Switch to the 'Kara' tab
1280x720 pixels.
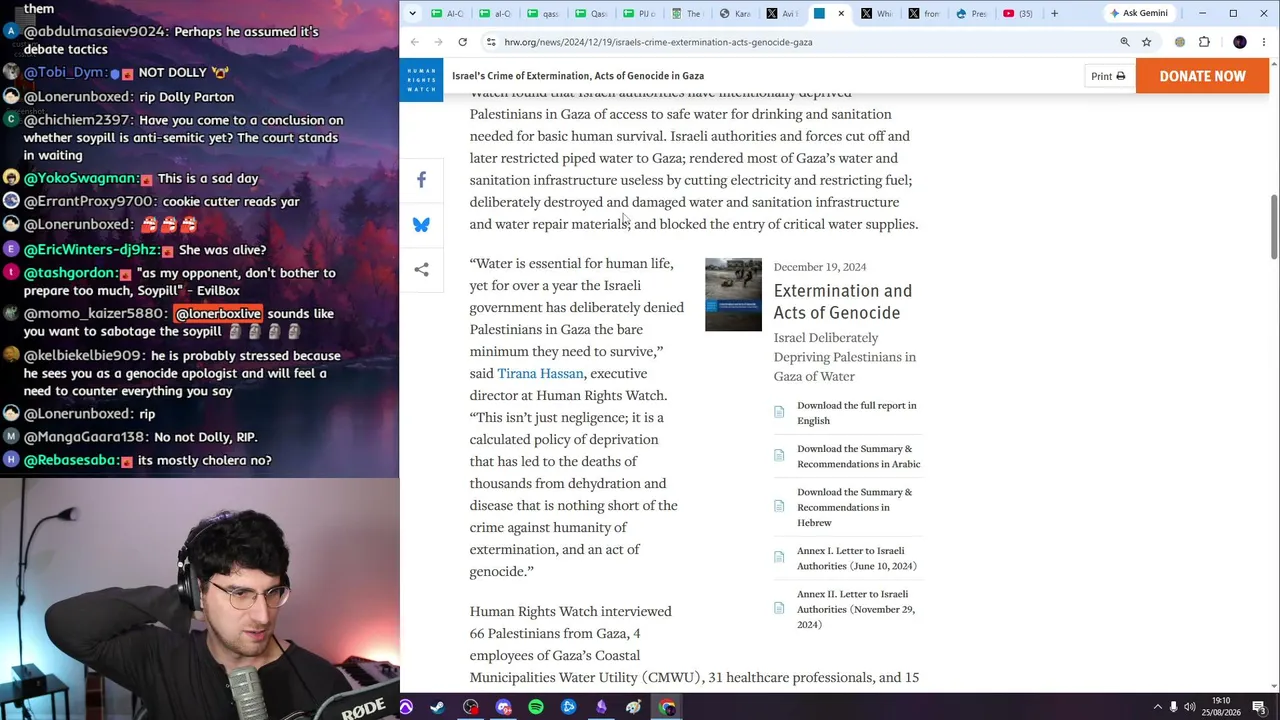[x=734, y=13]
